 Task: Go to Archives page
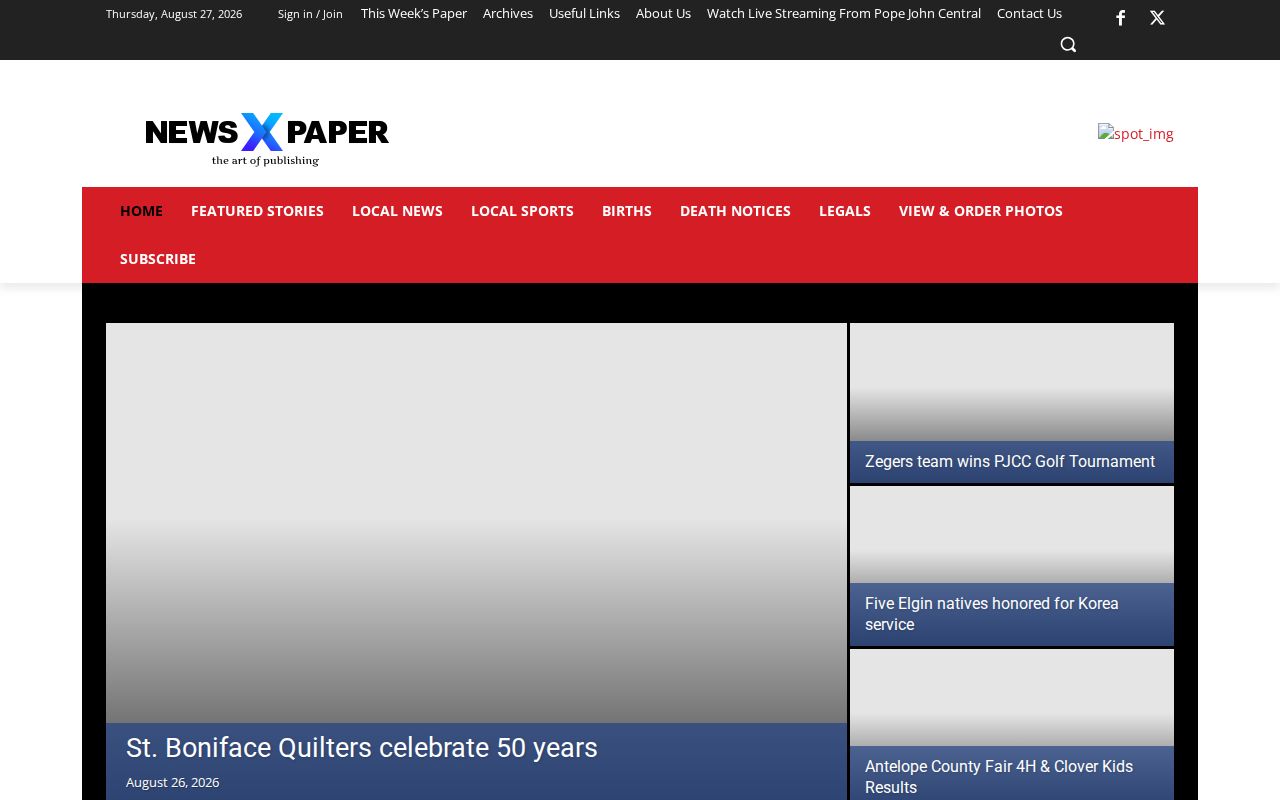[x=508, y=13]
